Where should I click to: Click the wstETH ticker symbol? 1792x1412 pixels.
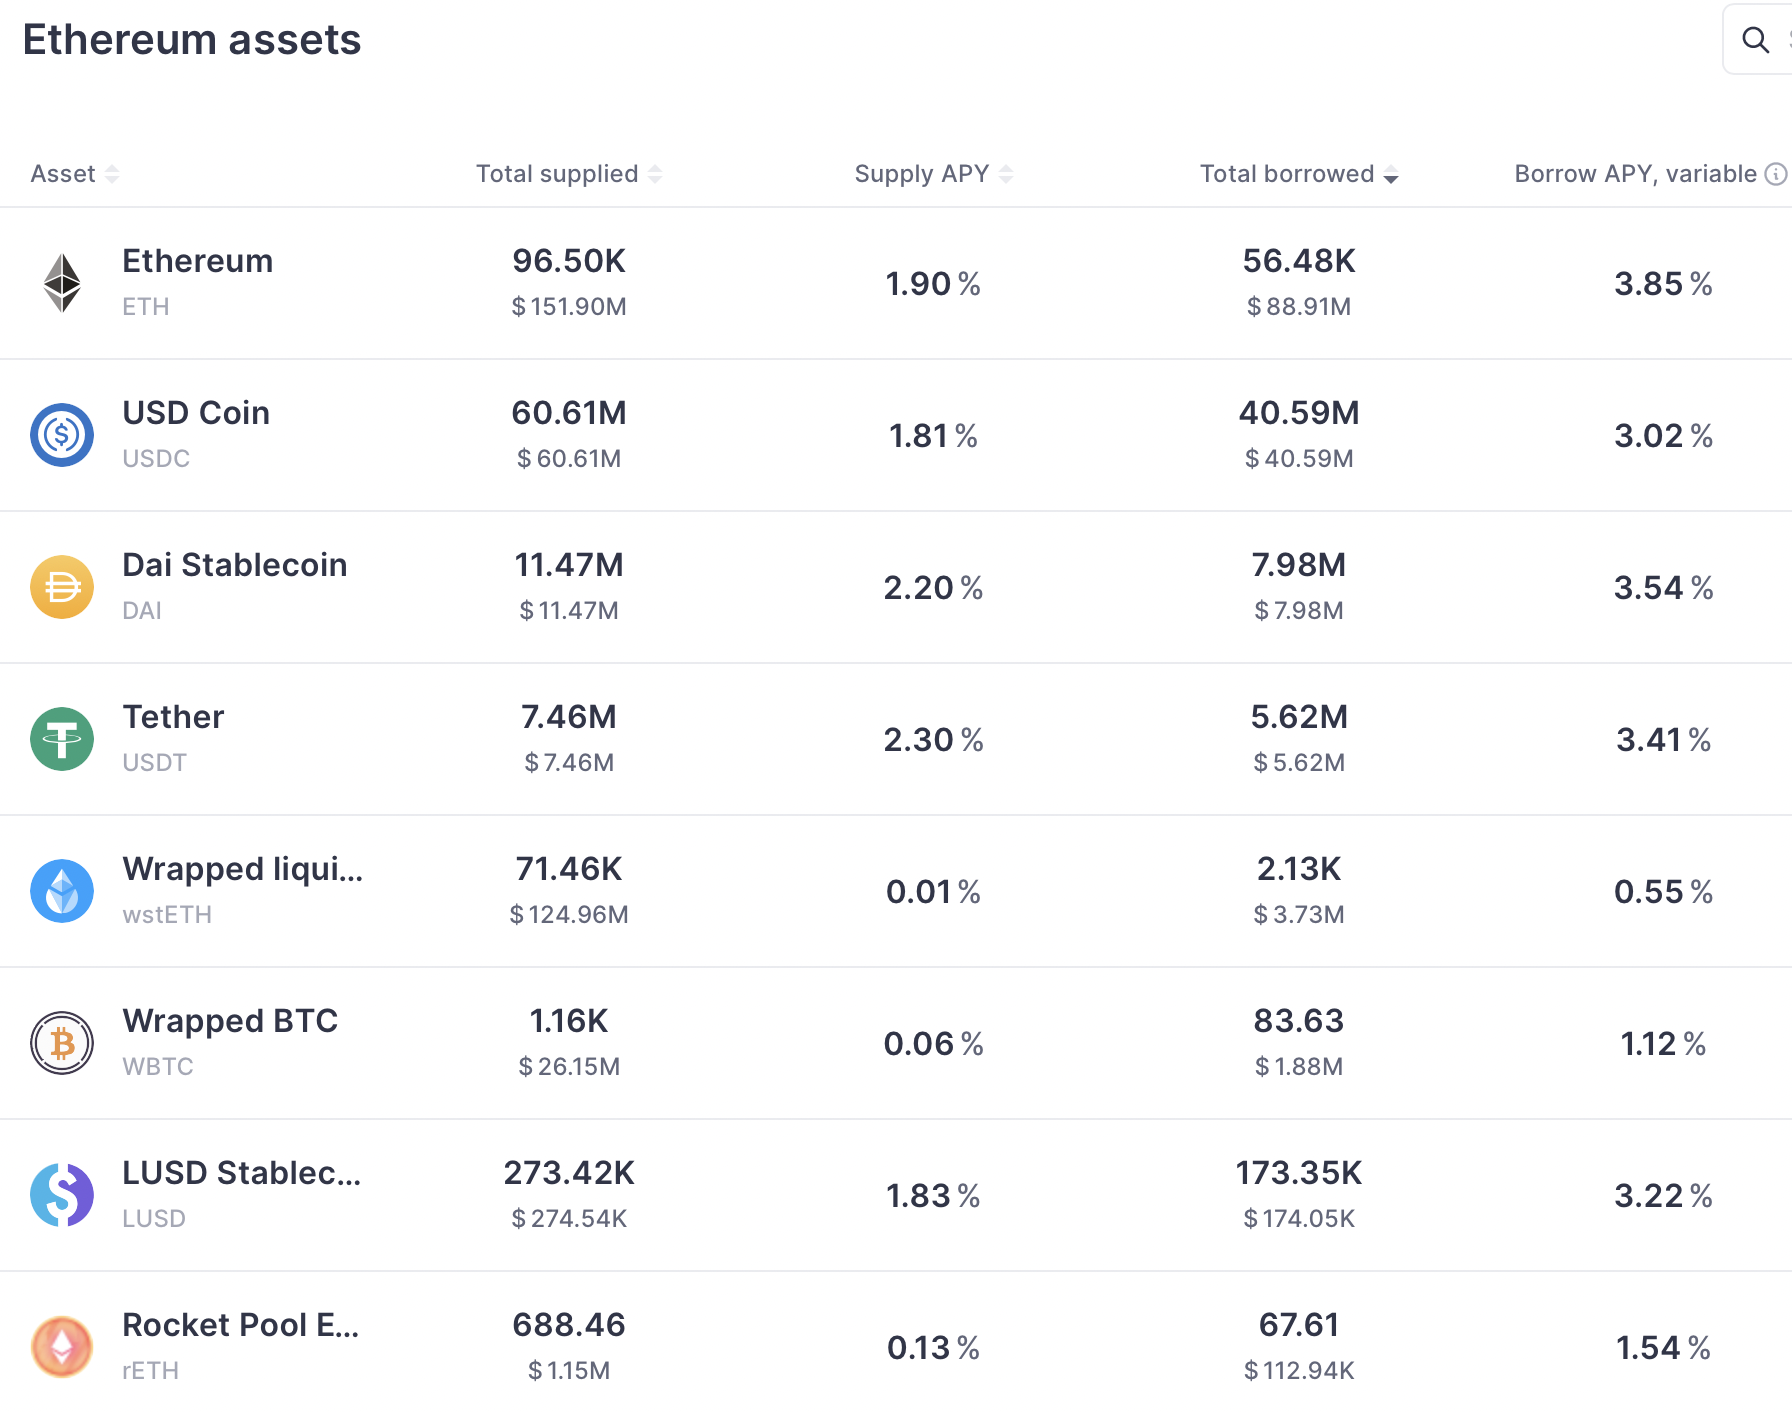167,915
